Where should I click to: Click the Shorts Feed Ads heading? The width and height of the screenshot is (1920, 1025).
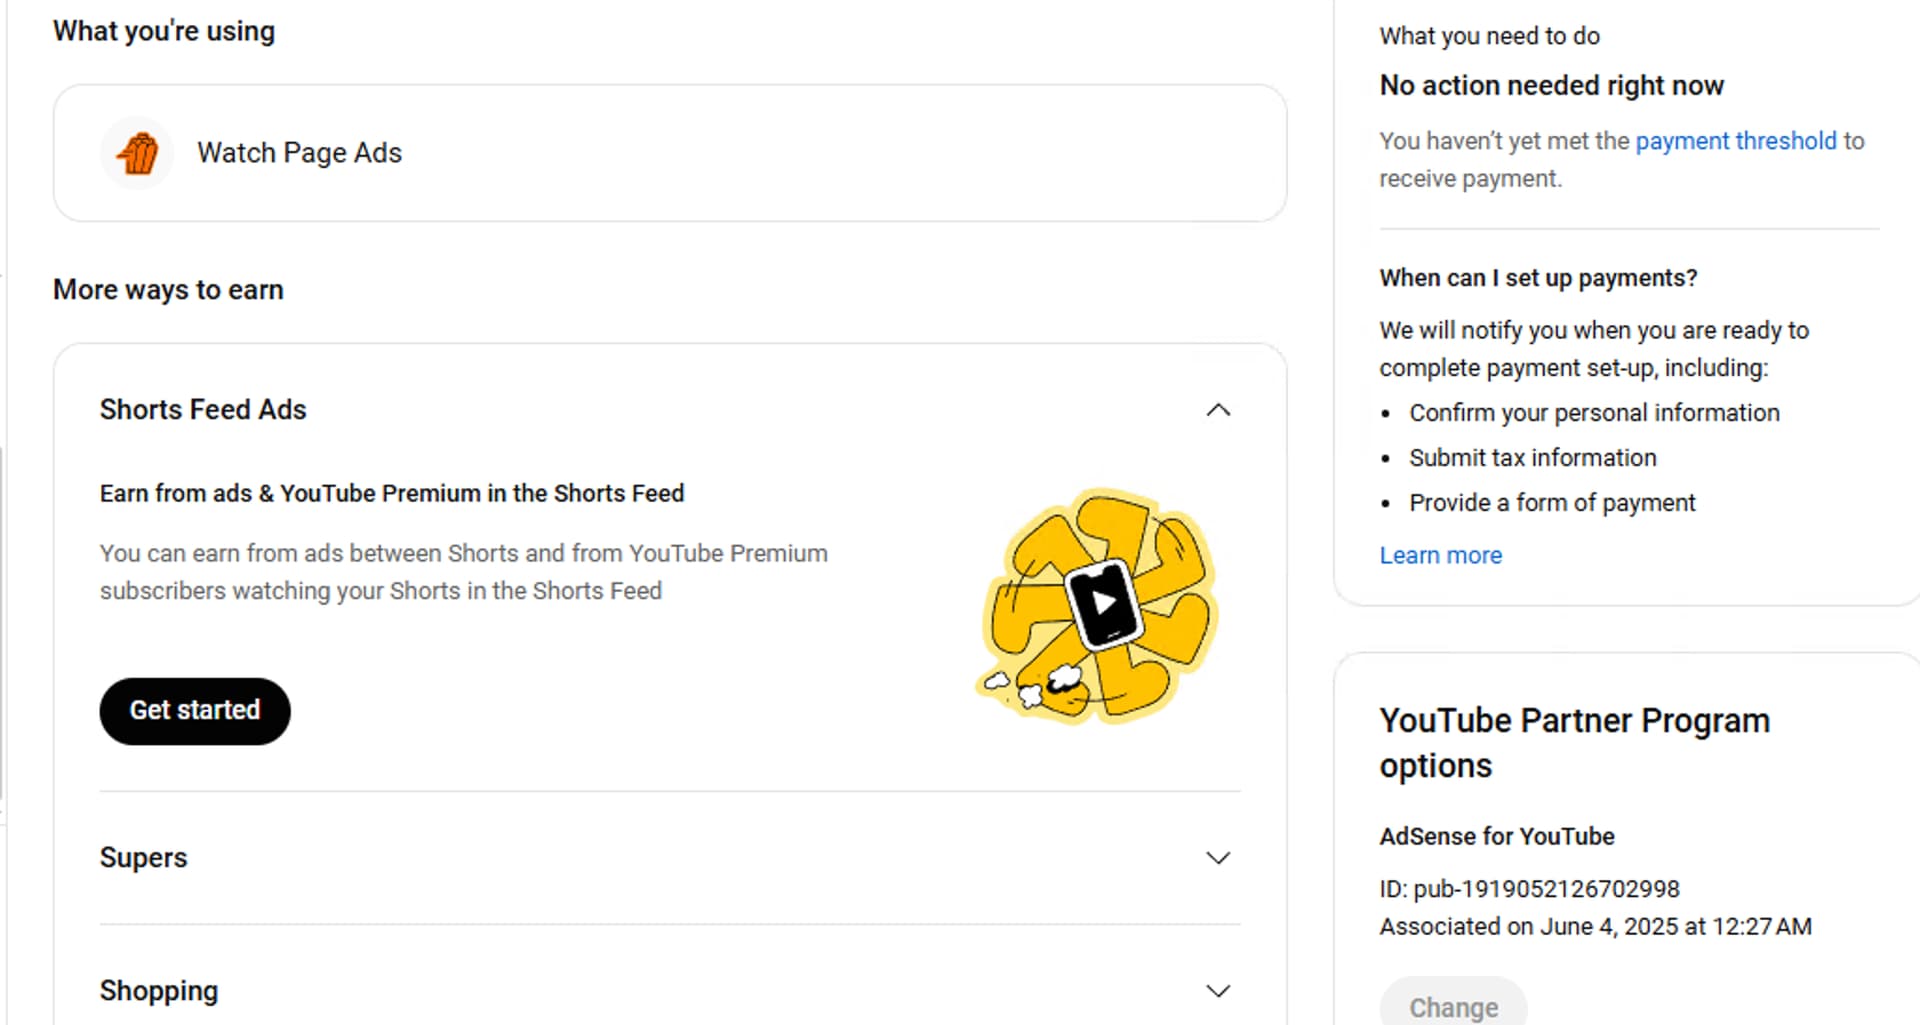pyautogui.click(x=203, y=410)
